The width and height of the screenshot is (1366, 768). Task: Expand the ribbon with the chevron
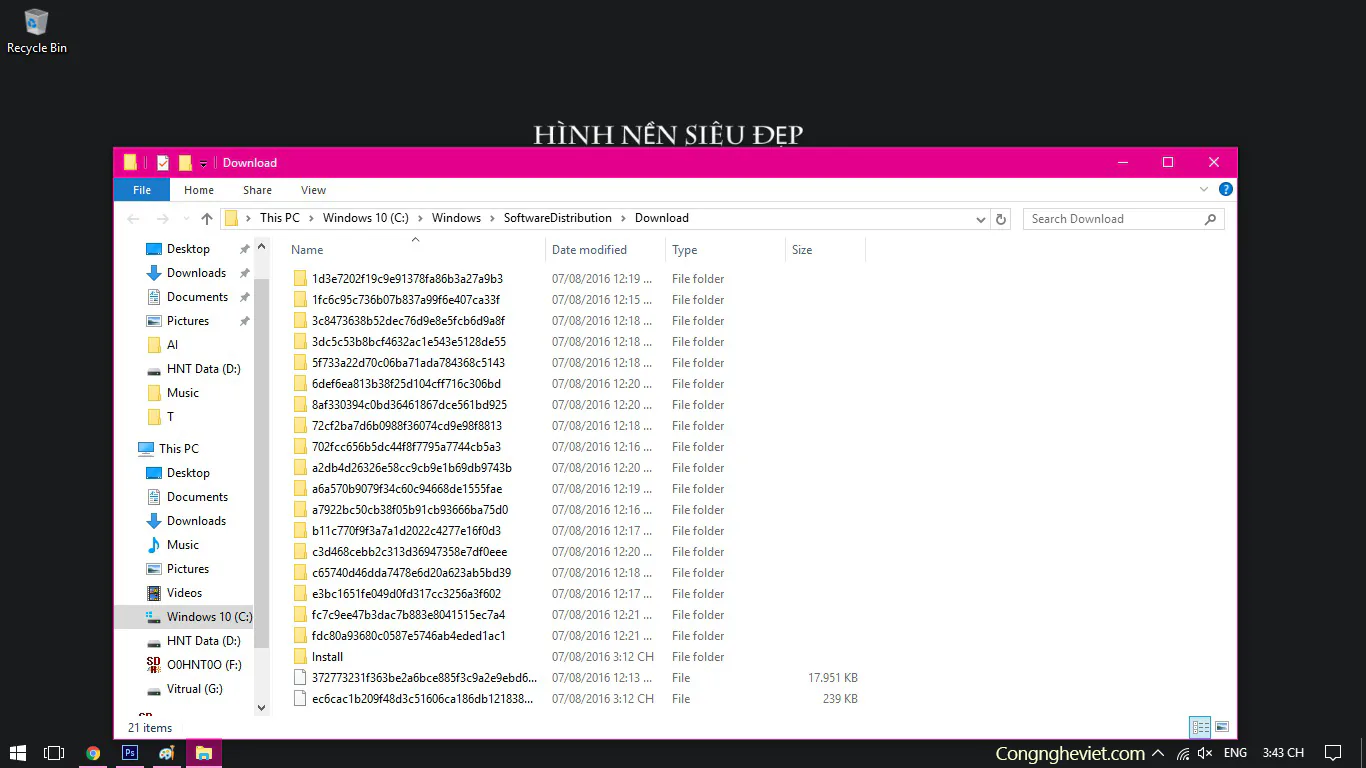click(x=1204, y=189)
